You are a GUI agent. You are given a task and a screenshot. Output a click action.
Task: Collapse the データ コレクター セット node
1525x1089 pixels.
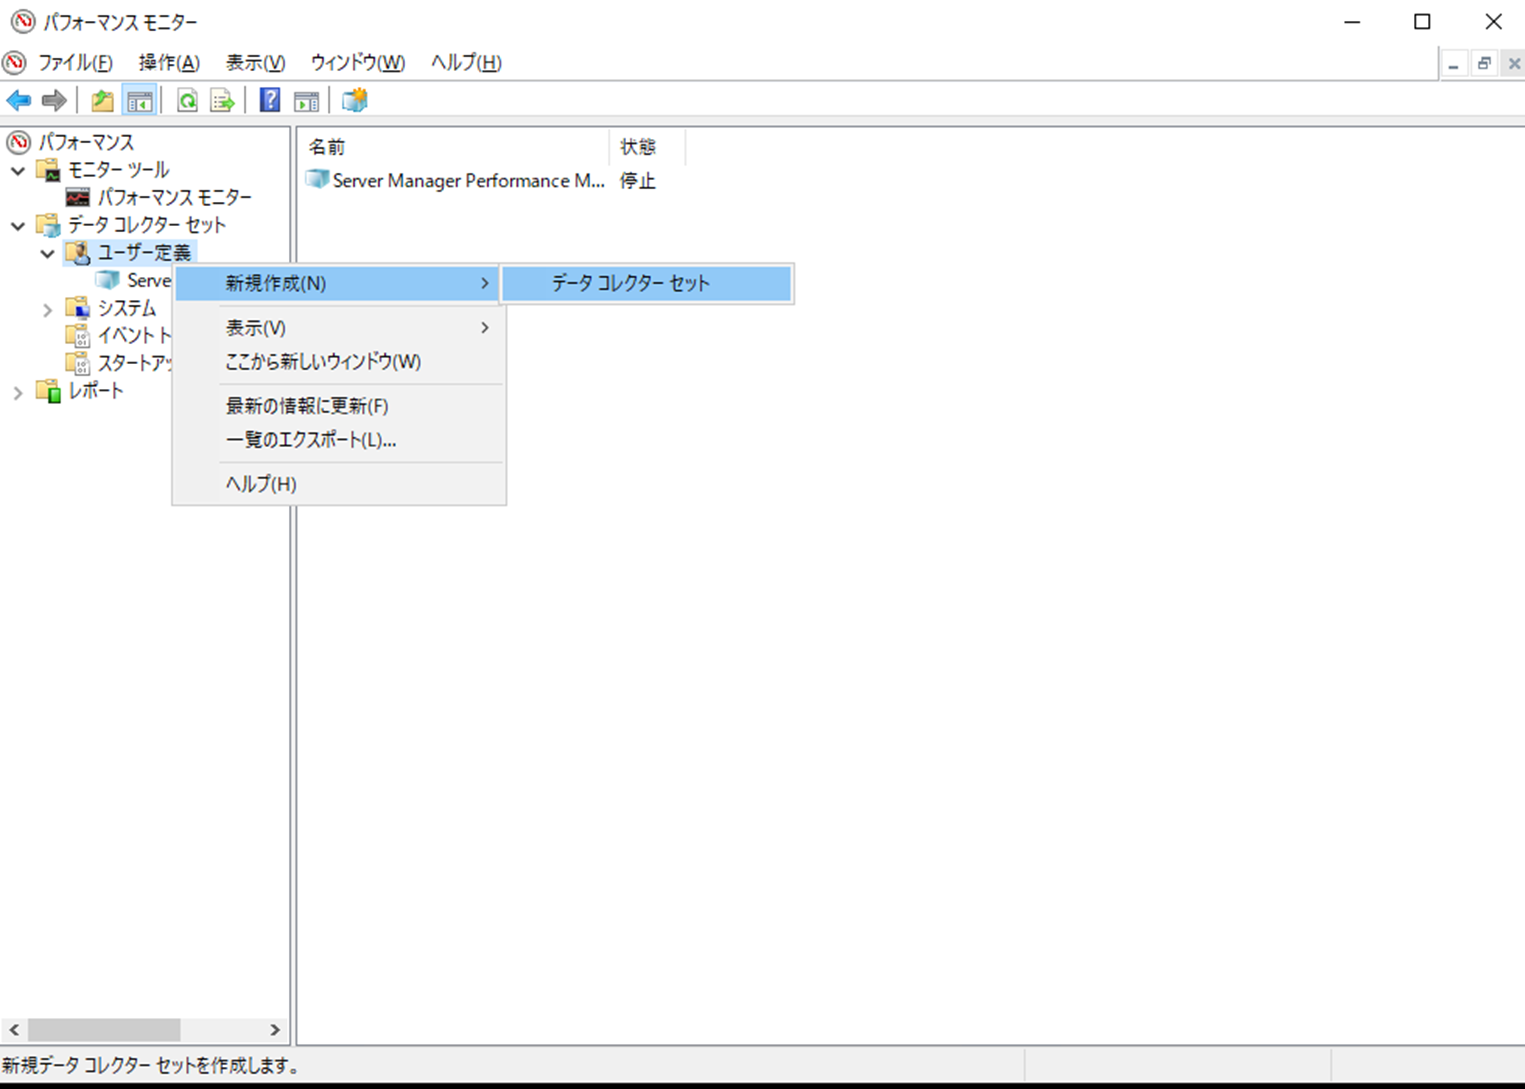point(18,225)
